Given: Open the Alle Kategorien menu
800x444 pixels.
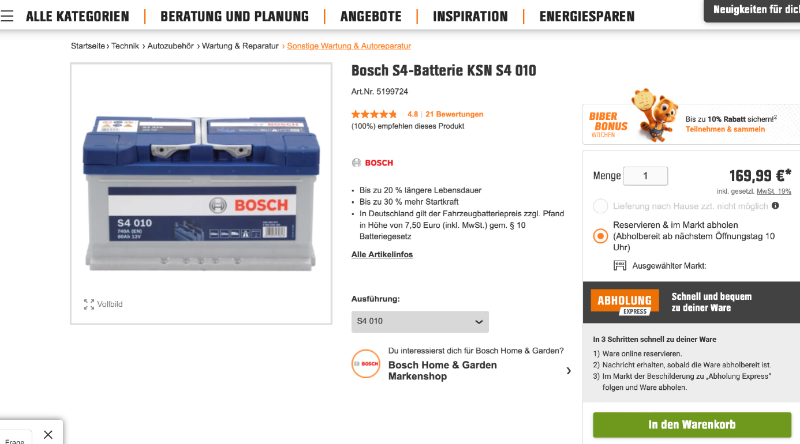Looking at the screenshot, I should tap(77, 16).
